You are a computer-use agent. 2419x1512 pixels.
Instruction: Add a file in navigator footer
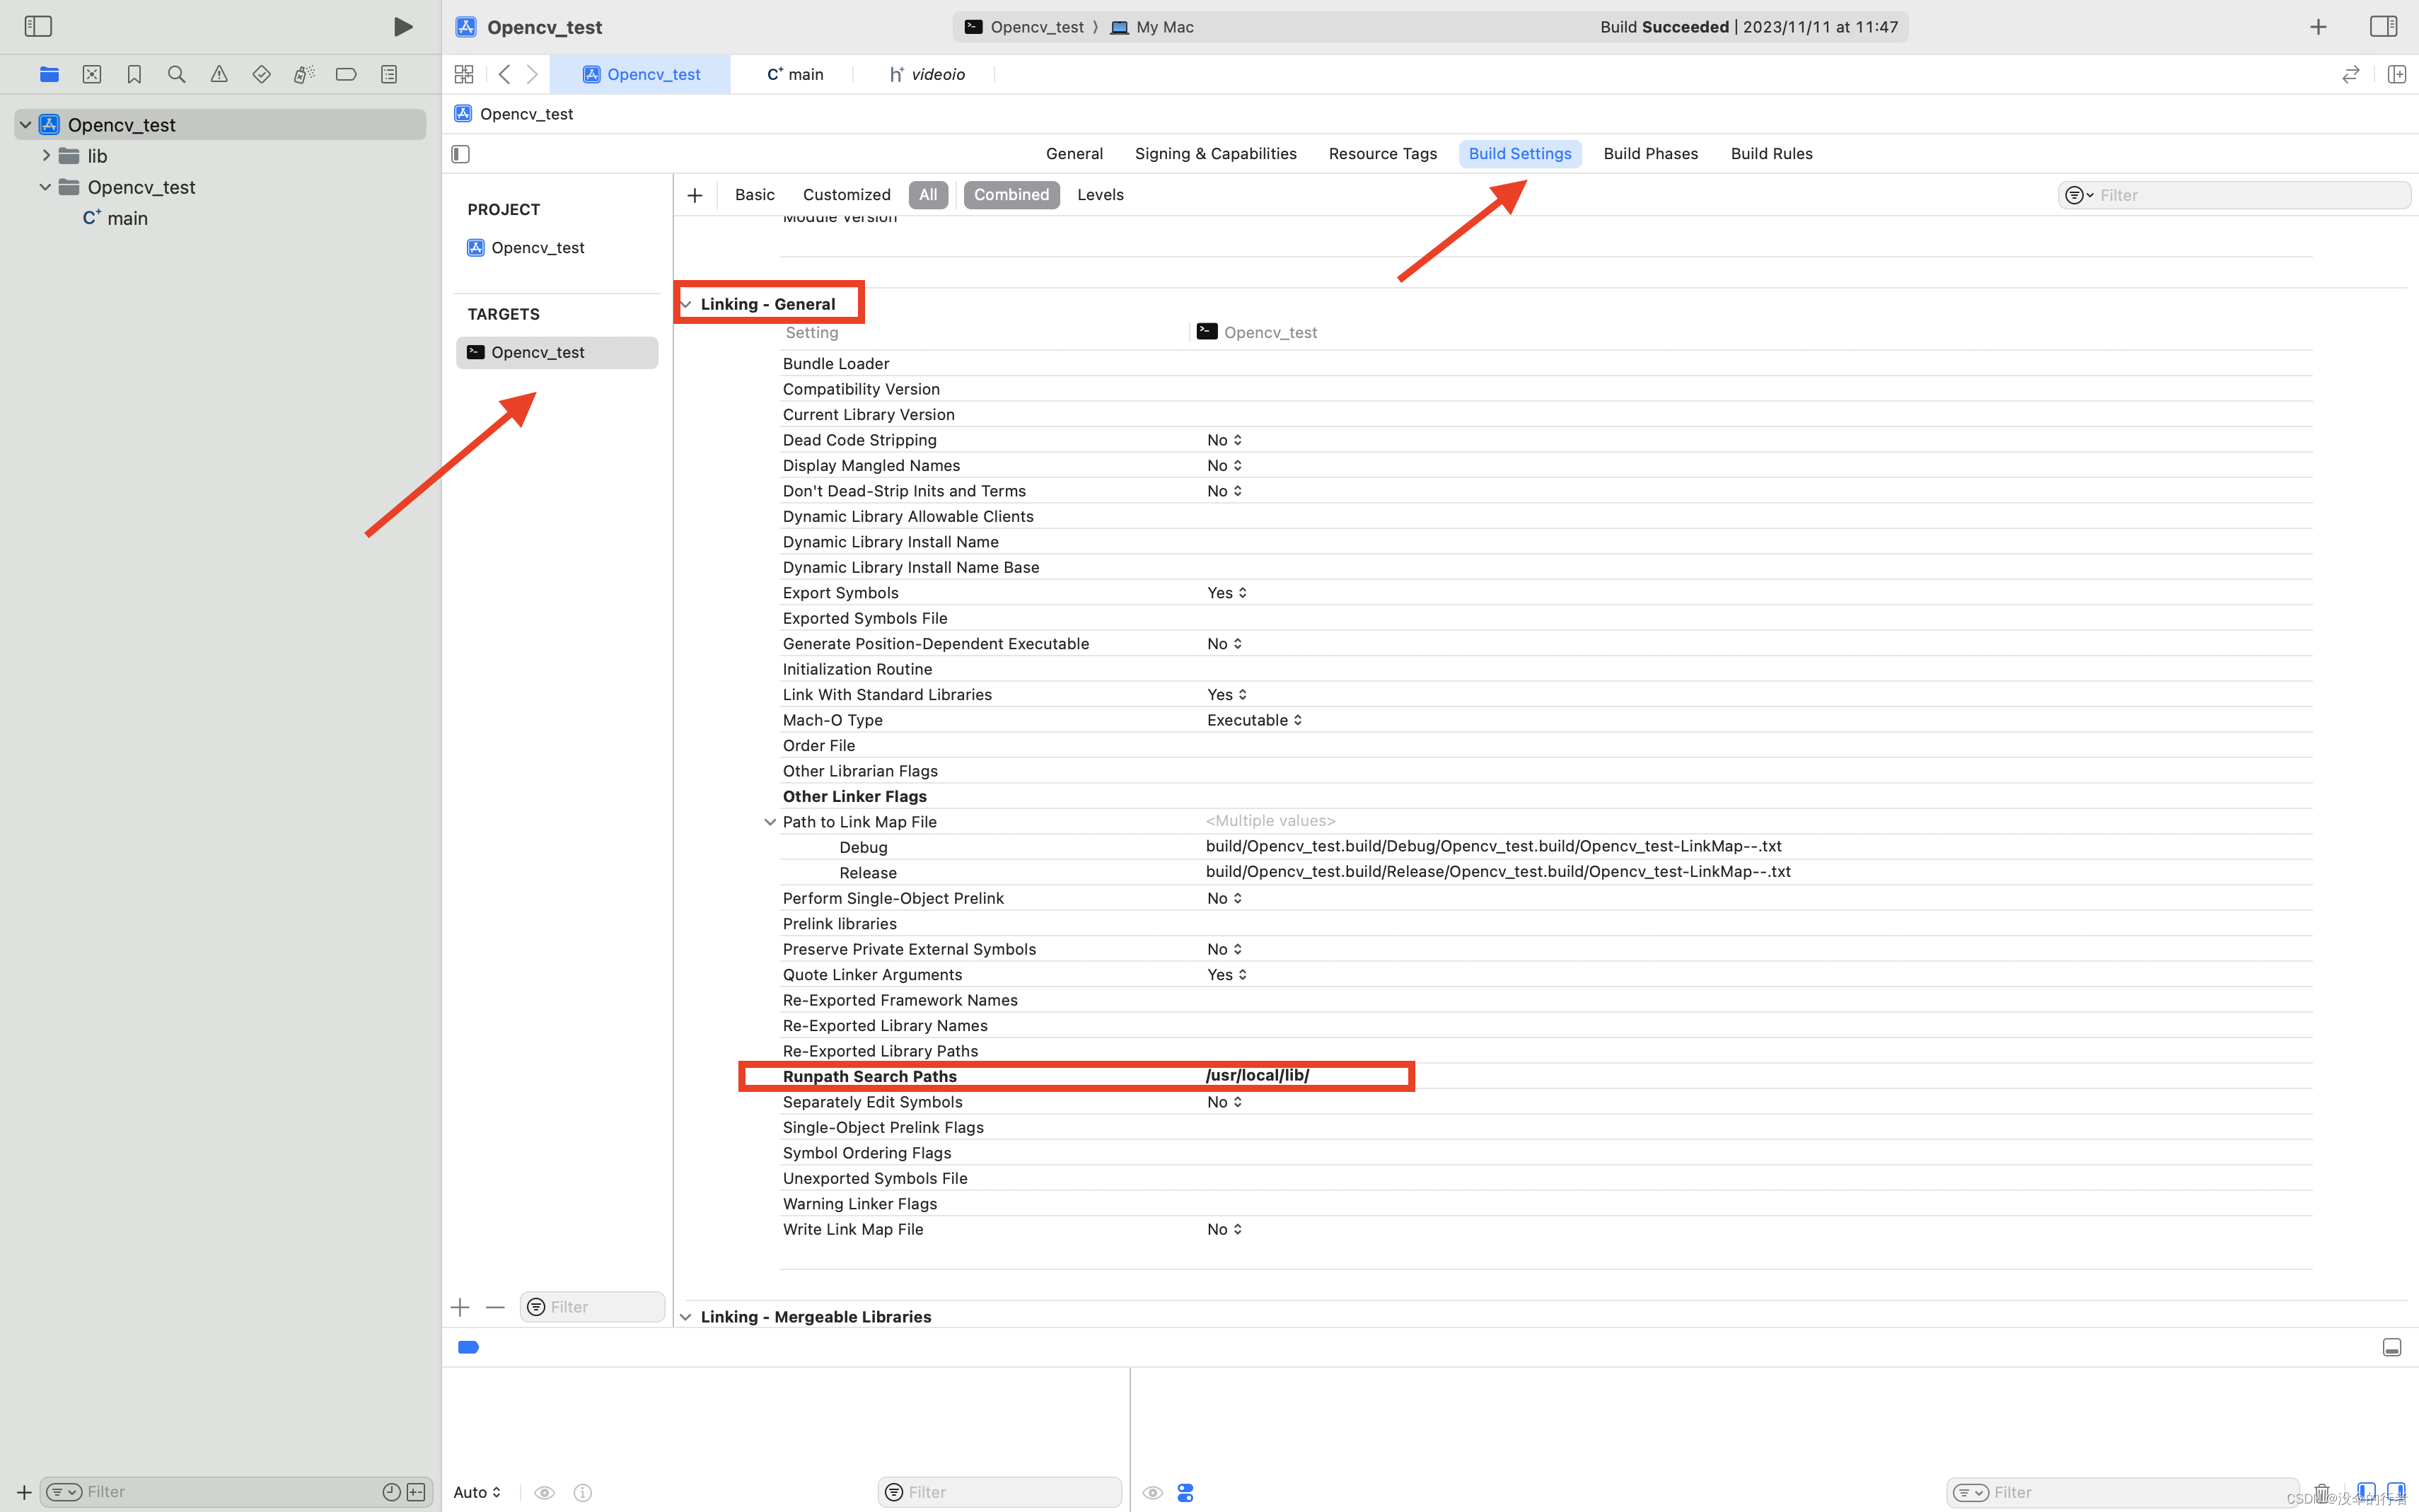24,1492
